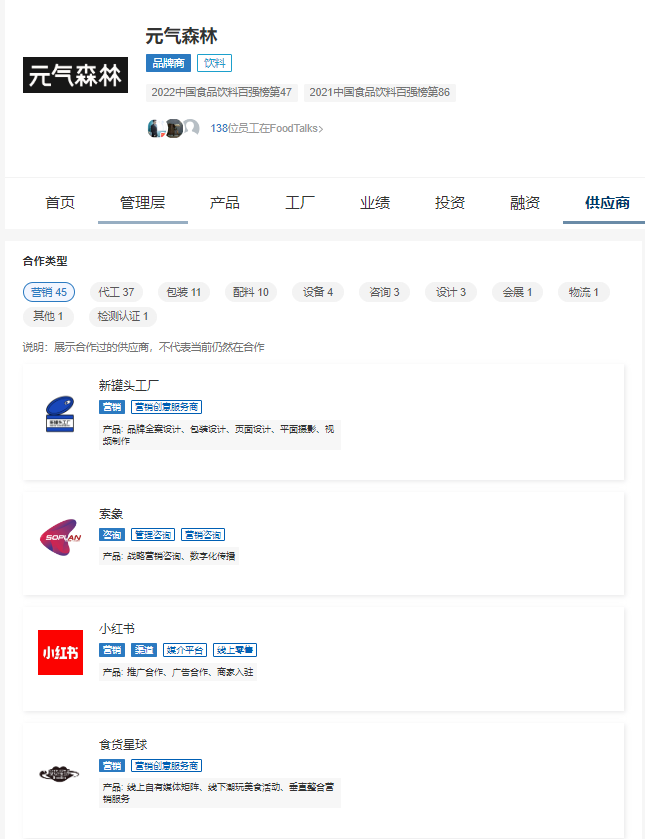Select the 代工 37 cooperation filter
The image size is (645, 839).
[x=116, y=292]
